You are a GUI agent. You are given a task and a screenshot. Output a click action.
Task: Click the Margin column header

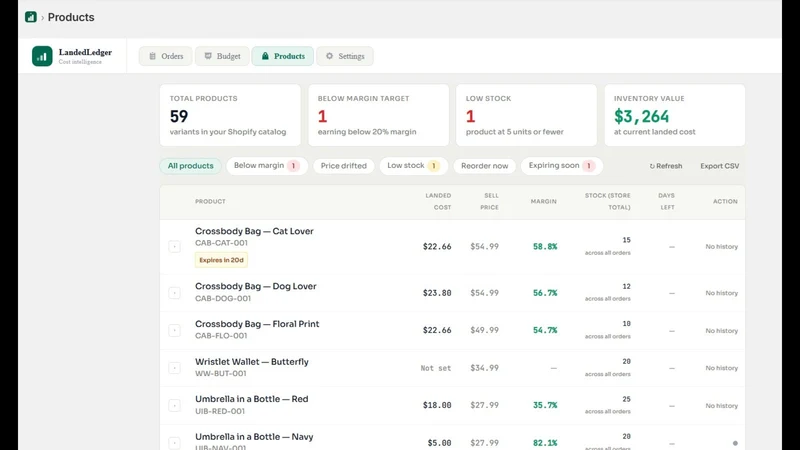click(x=543, y=202)
